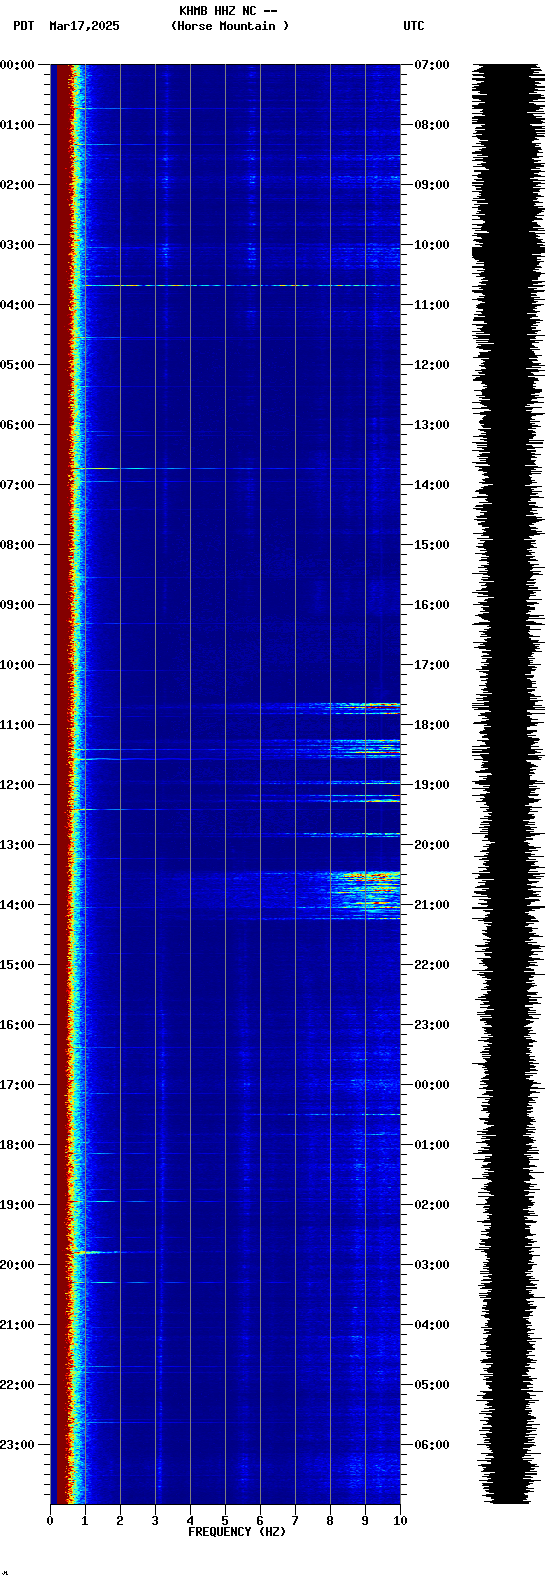This screenshot has height=1584, width=552.
Task: Click the 09:00 UTC label on right axis
Action: coord(432,185)
